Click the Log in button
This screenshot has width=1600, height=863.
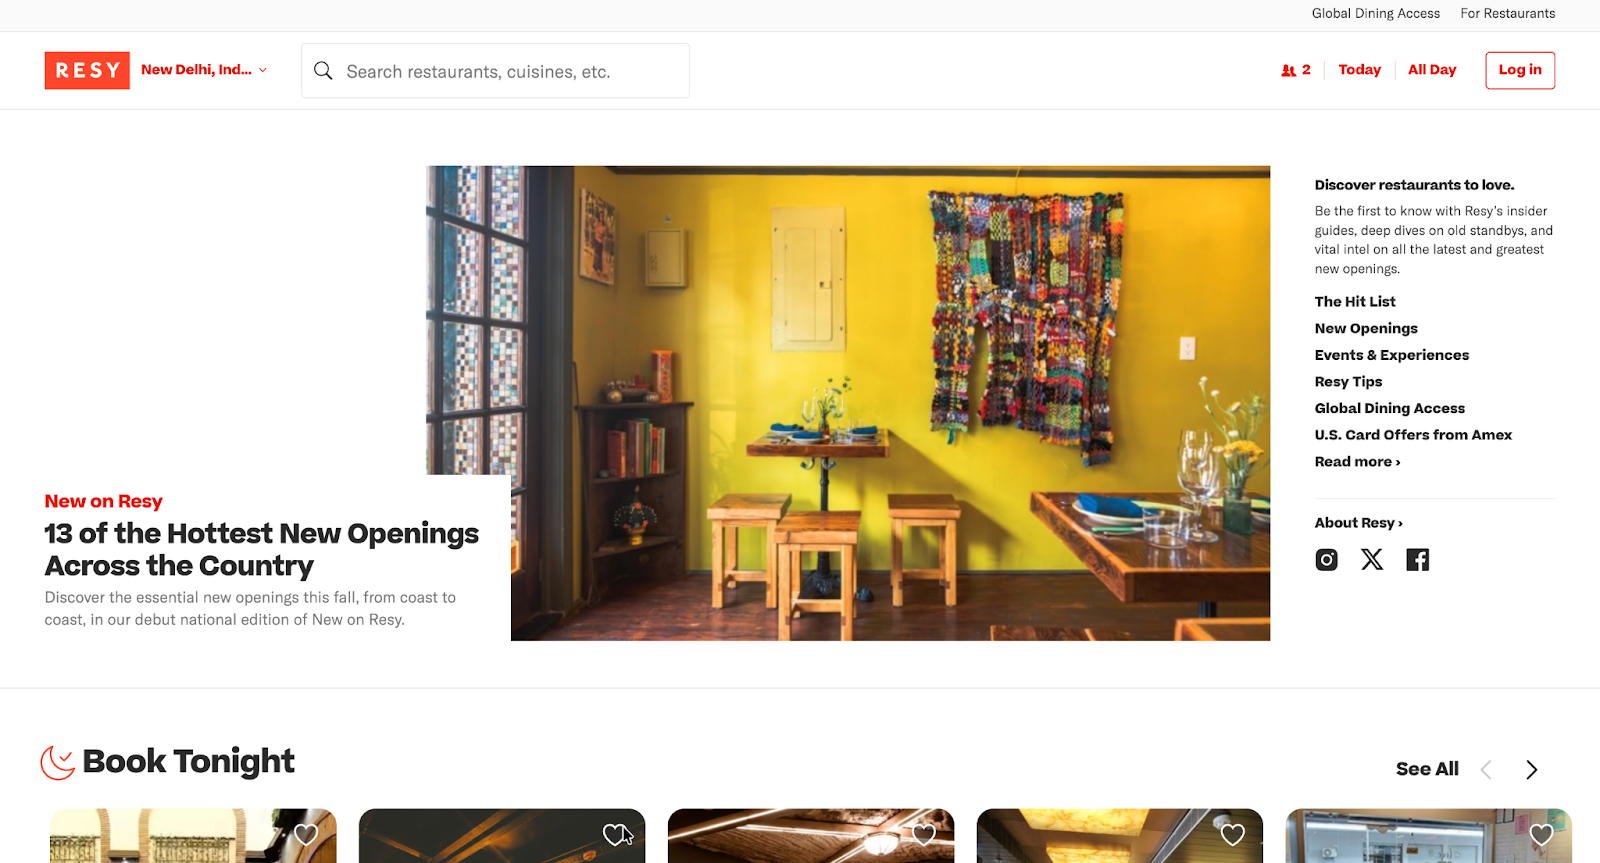(x=1520, y=70)
